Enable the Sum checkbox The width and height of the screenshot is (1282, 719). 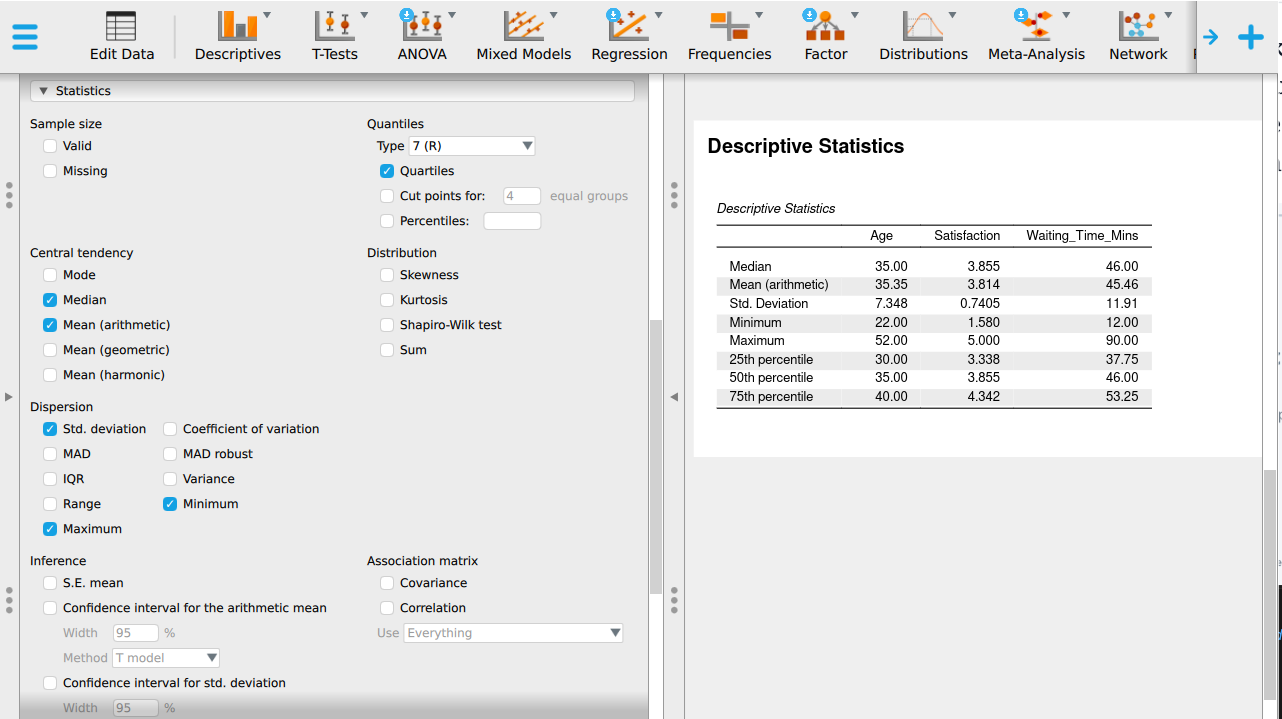387,350
